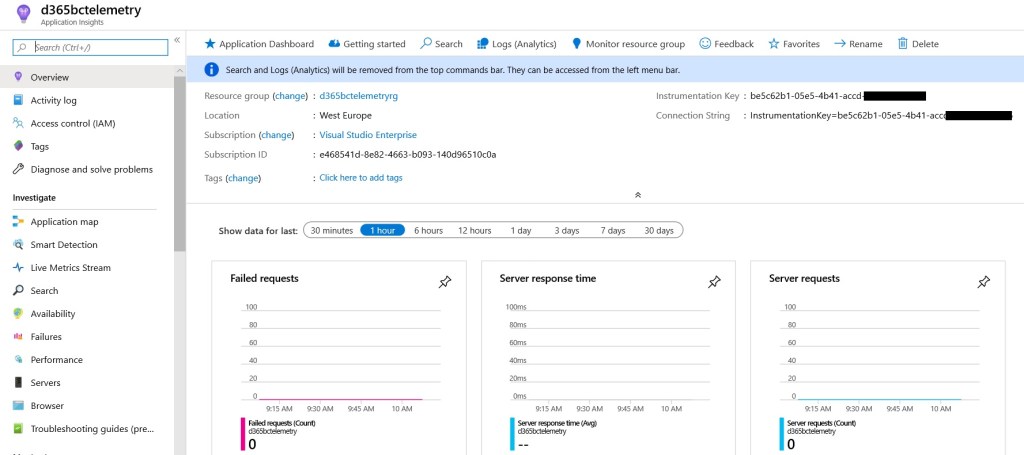Viewport: 1024px width, 455px height.
Task: Select the 1 hour time range
Action: [x=383, y=230]
